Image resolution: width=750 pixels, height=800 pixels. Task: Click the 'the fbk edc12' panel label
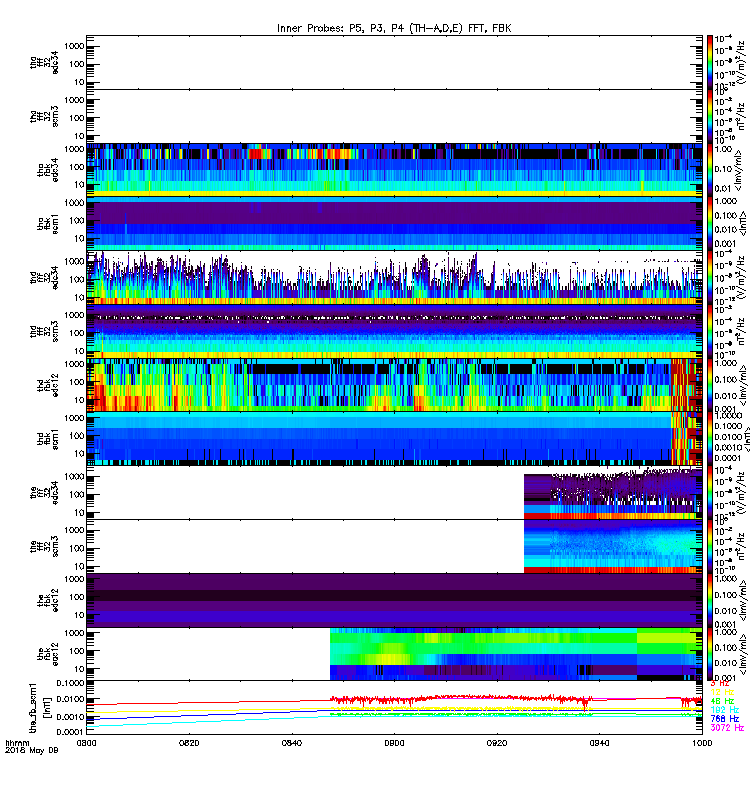[x=47, y=599]
